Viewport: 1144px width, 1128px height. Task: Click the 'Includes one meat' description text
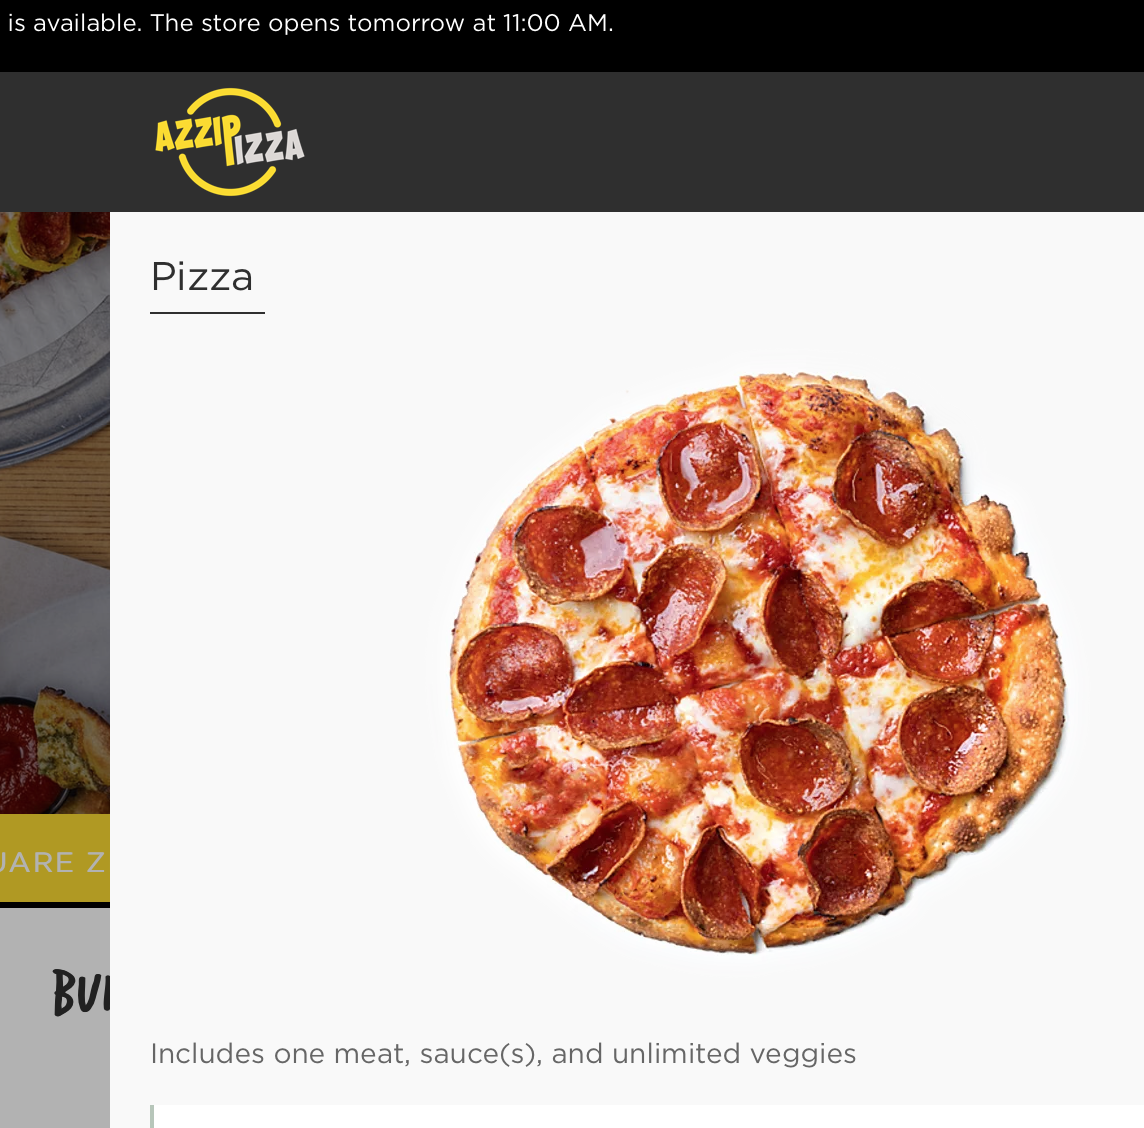503,1054
